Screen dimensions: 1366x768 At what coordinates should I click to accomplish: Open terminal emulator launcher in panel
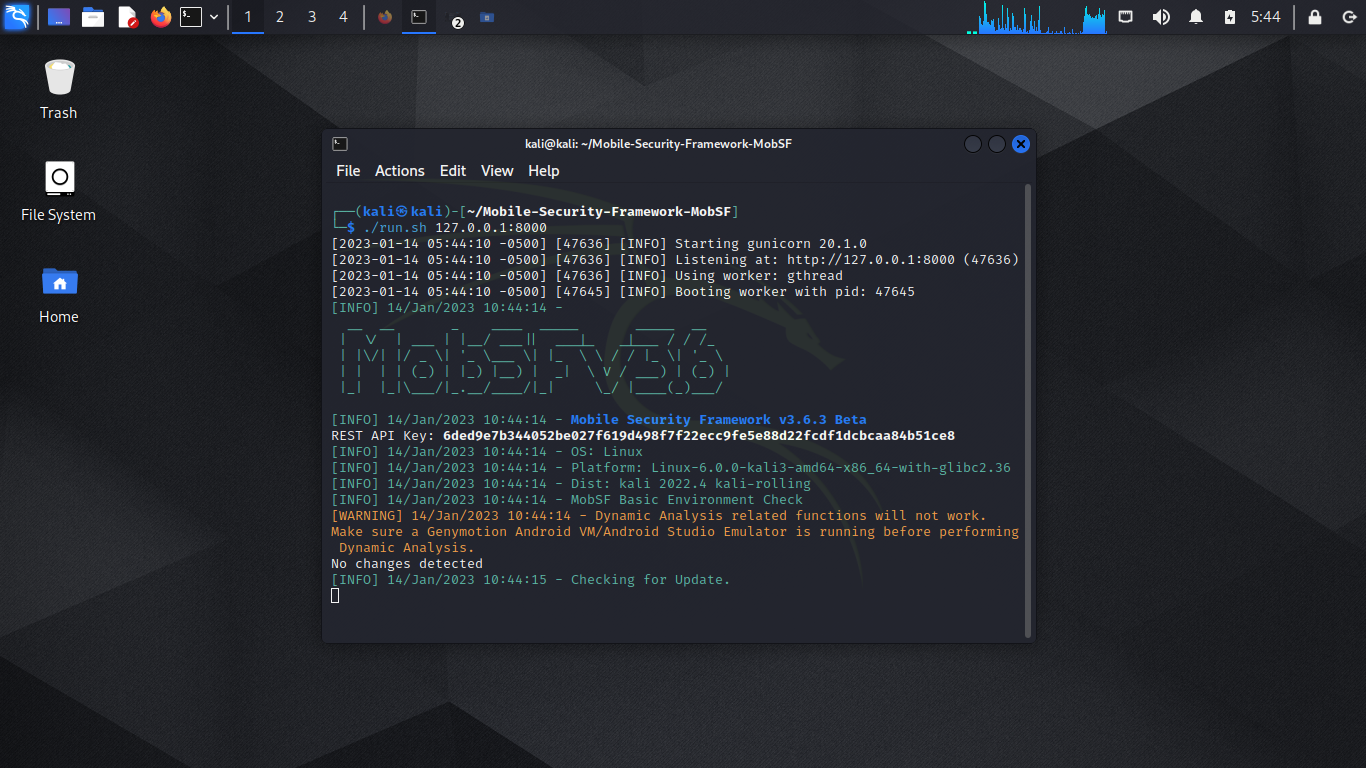pos(191,17)
